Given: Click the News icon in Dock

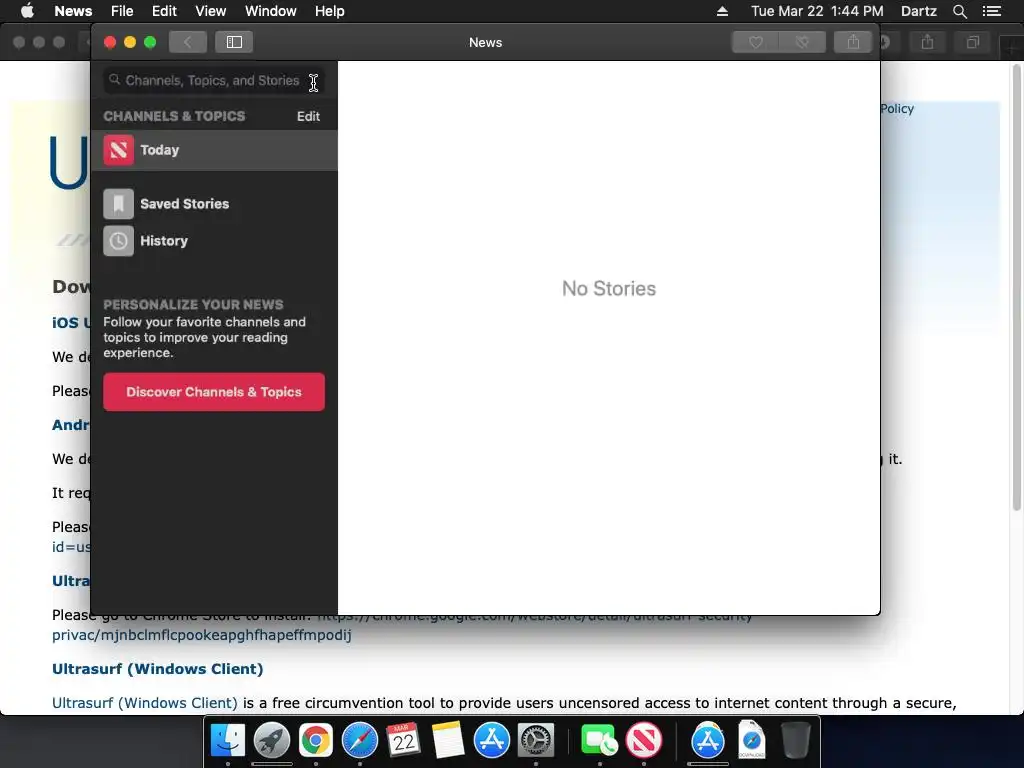Looking at the screenshot, I should [x=643, y=740].
